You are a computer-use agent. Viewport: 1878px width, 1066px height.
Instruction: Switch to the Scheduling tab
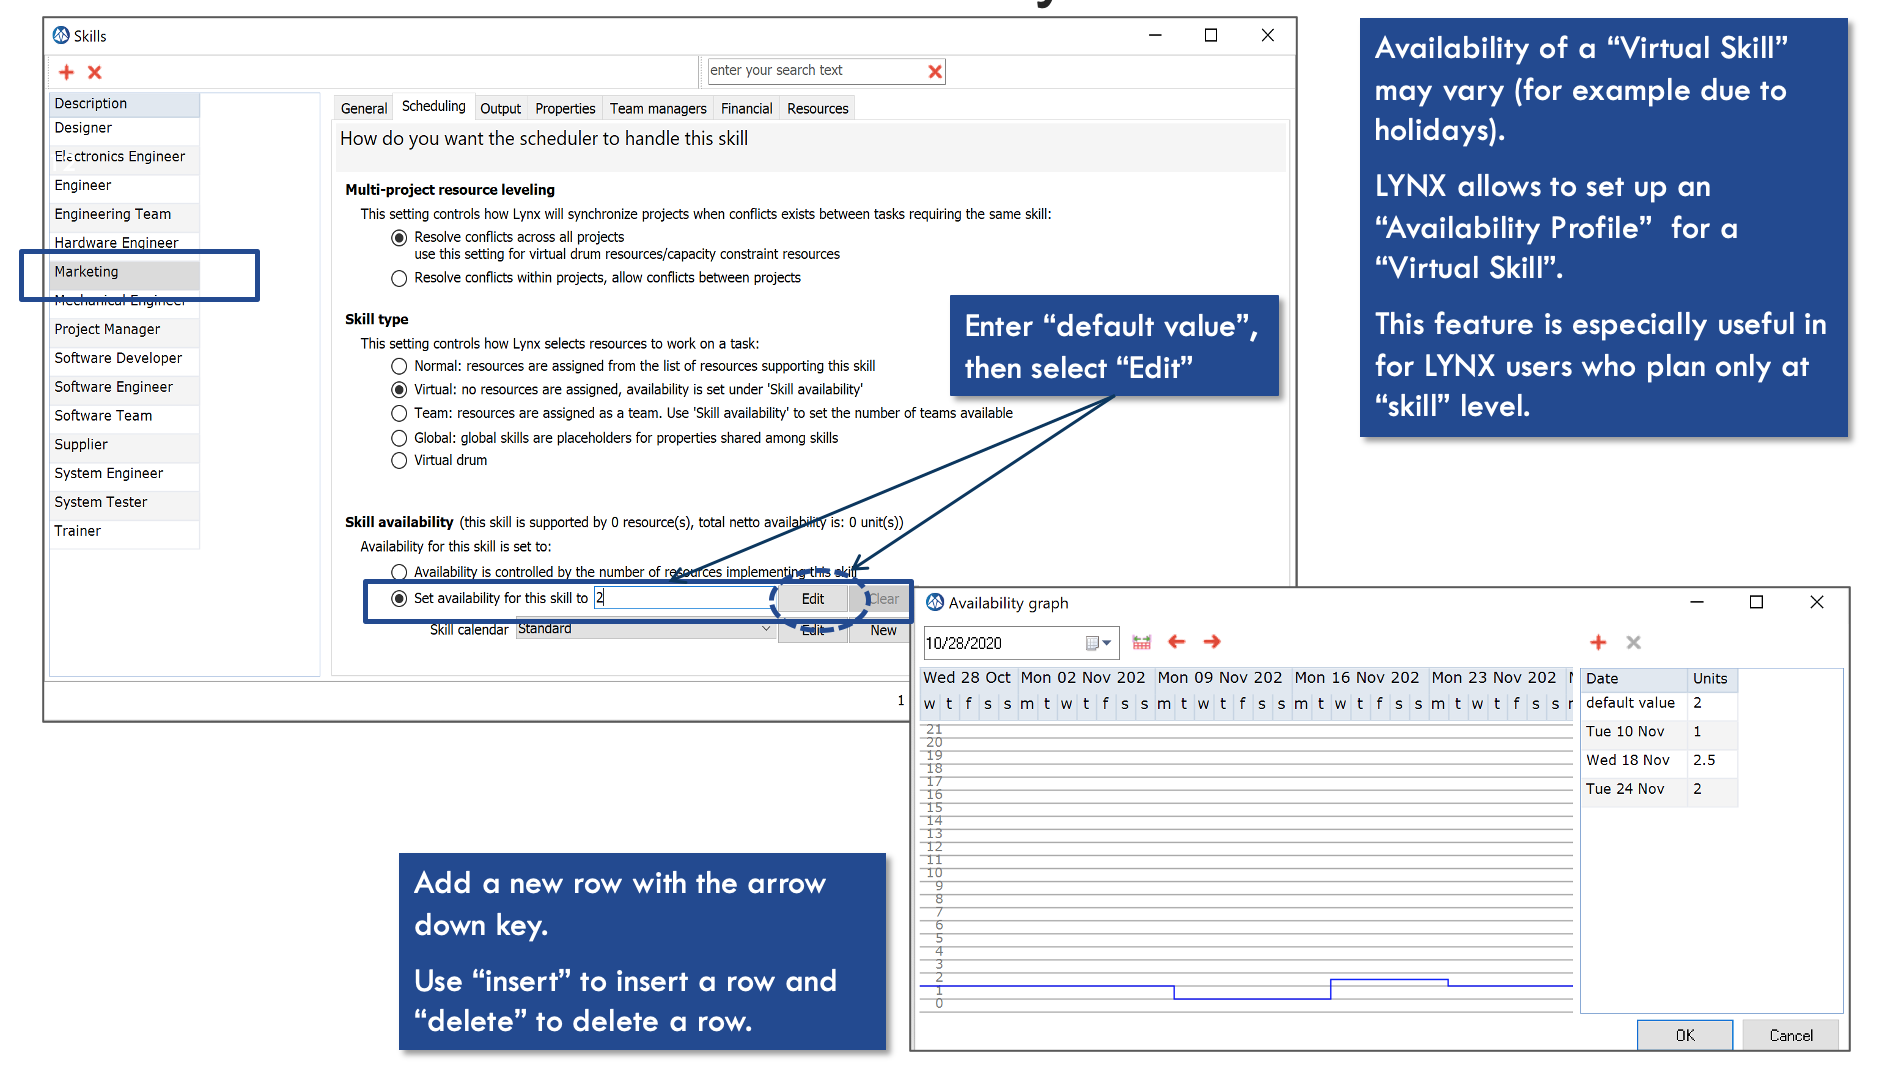pyautogui.click(x=433, y=106)
